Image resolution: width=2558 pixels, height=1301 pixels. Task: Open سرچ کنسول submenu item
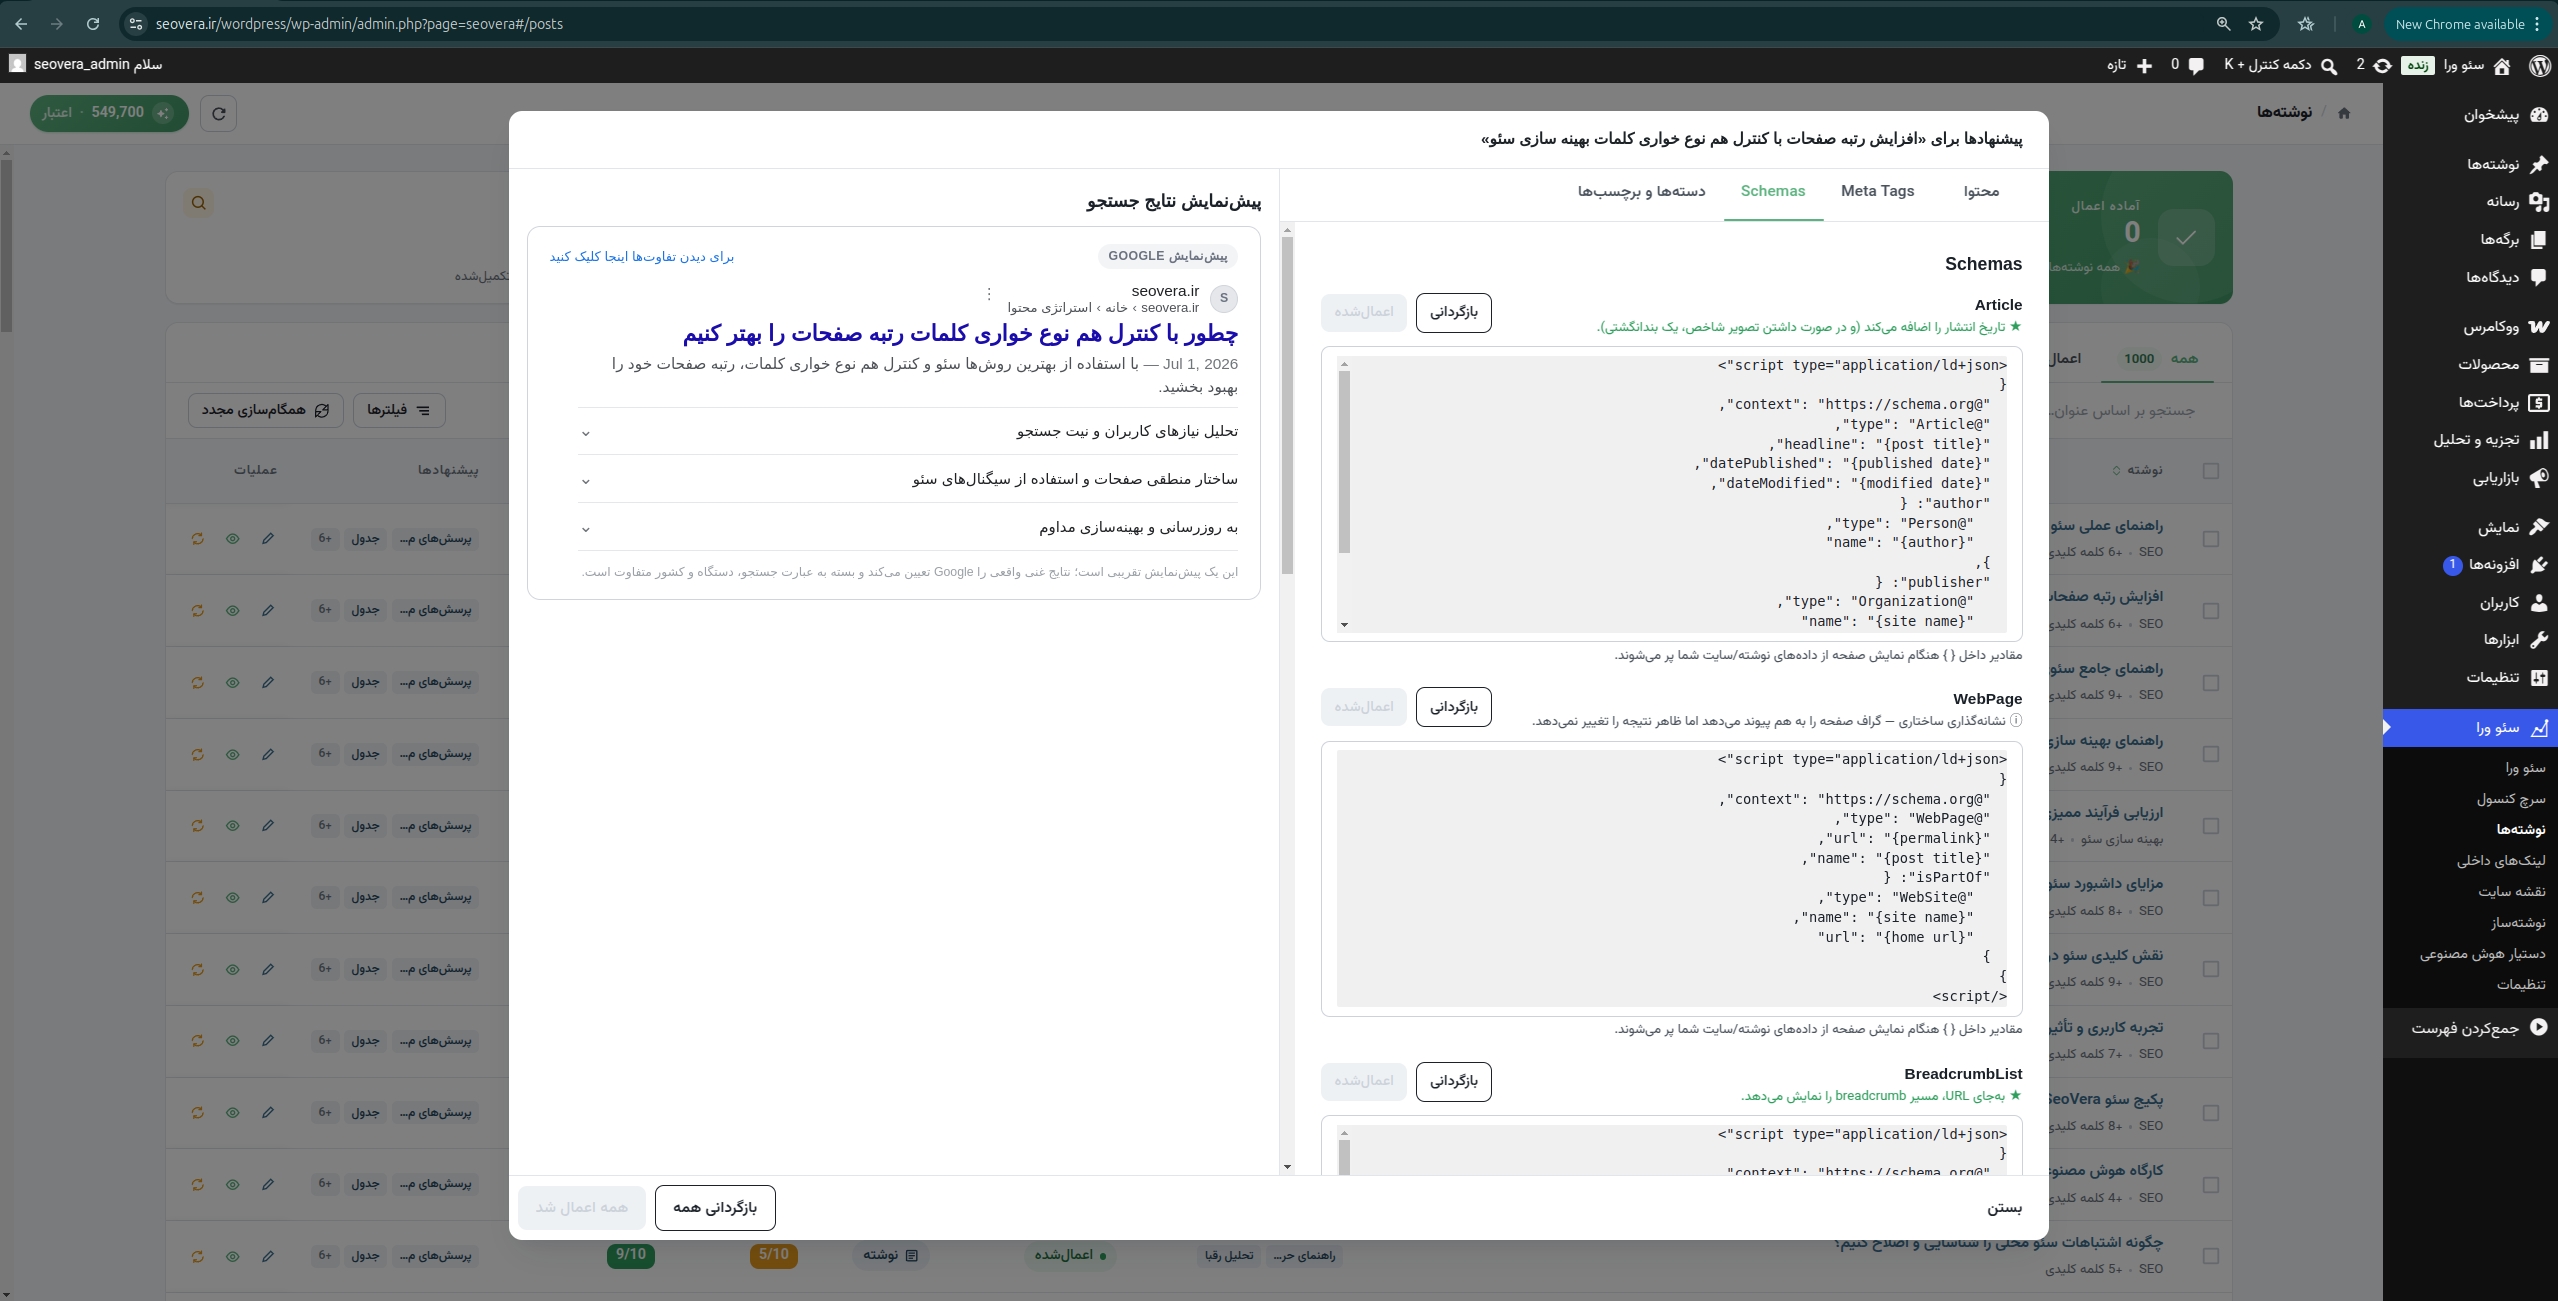[2510, 799]
